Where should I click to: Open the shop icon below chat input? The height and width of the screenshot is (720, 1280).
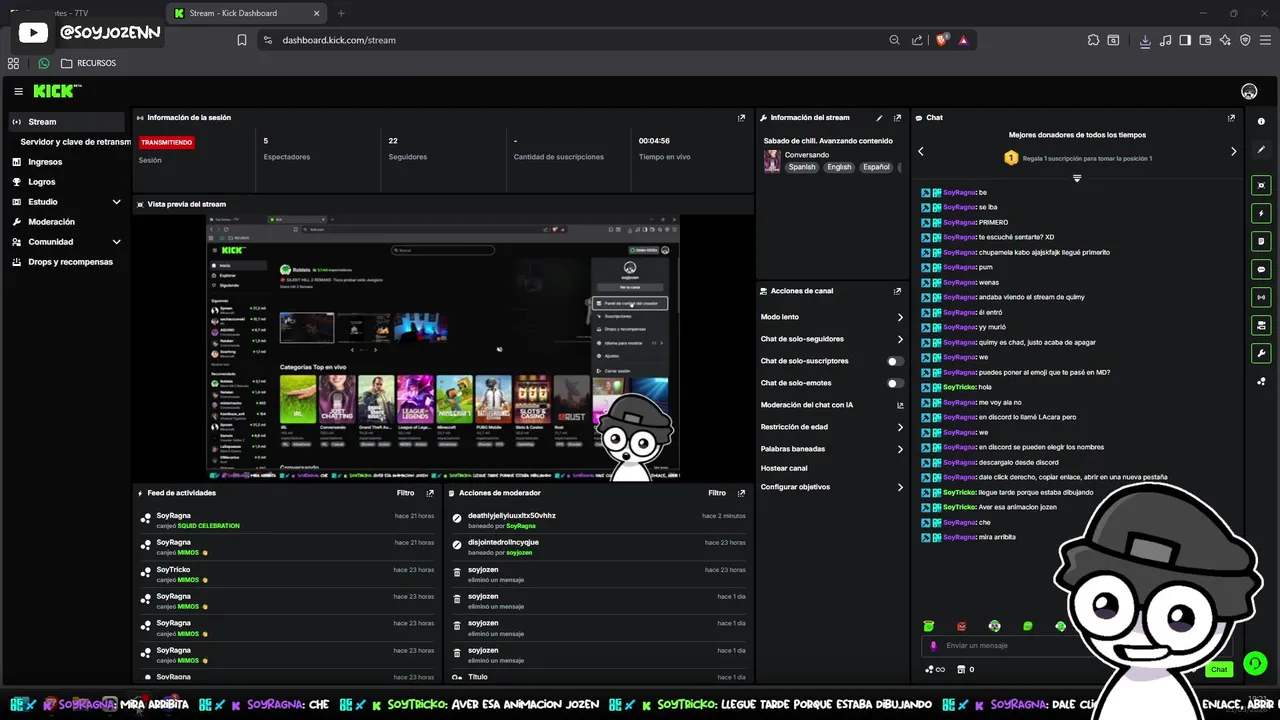pyautogui.click(x=961, y=669)
